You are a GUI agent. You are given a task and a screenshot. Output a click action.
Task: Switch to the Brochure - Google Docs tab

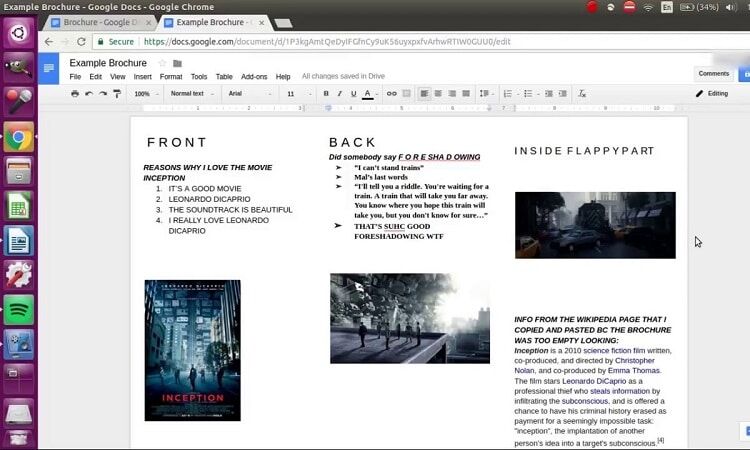tap(100, 22)
